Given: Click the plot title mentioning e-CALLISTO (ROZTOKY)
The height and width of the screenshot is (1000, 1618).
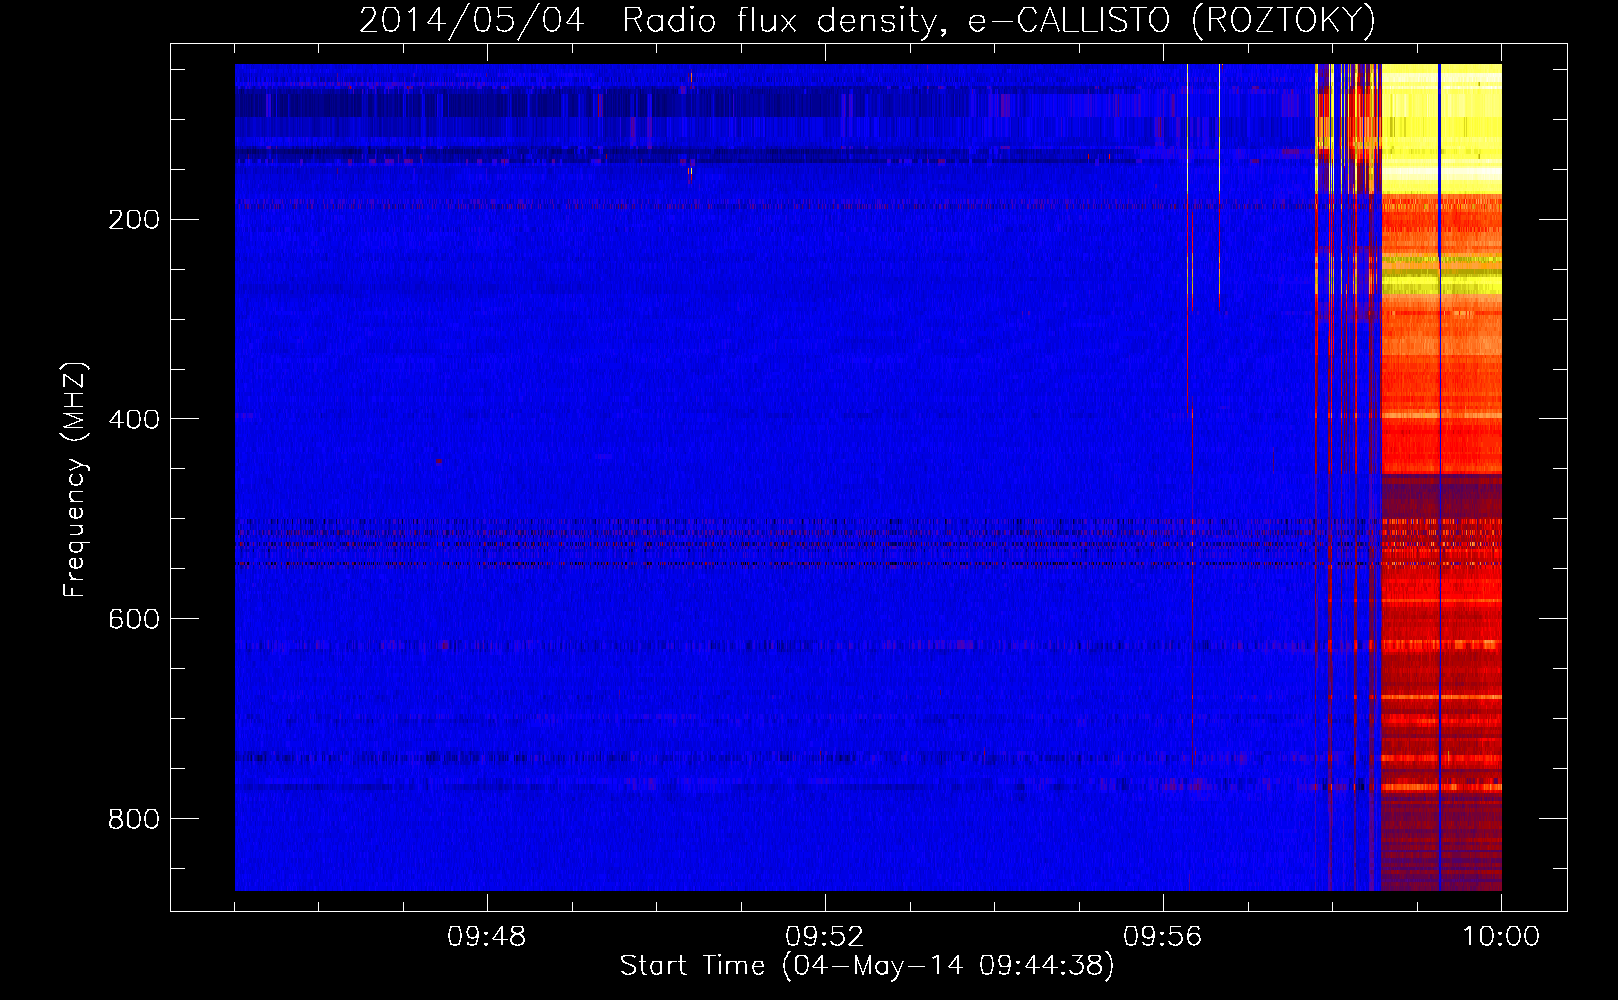Looking at the screenshot, I should 867,20.
